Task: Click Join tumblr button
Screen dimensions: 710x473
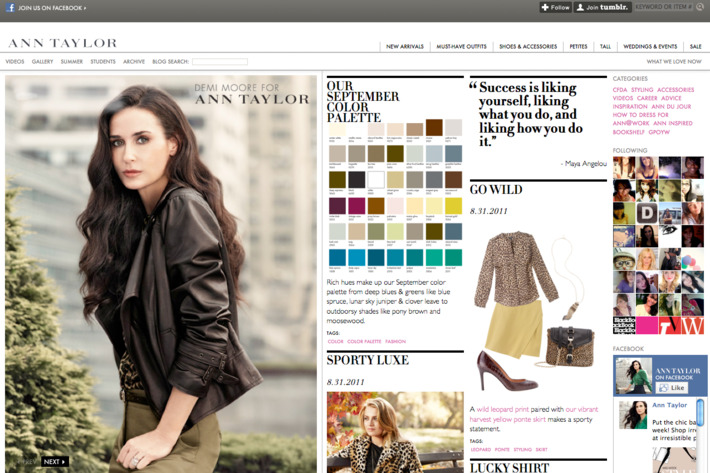Action: 603,7
